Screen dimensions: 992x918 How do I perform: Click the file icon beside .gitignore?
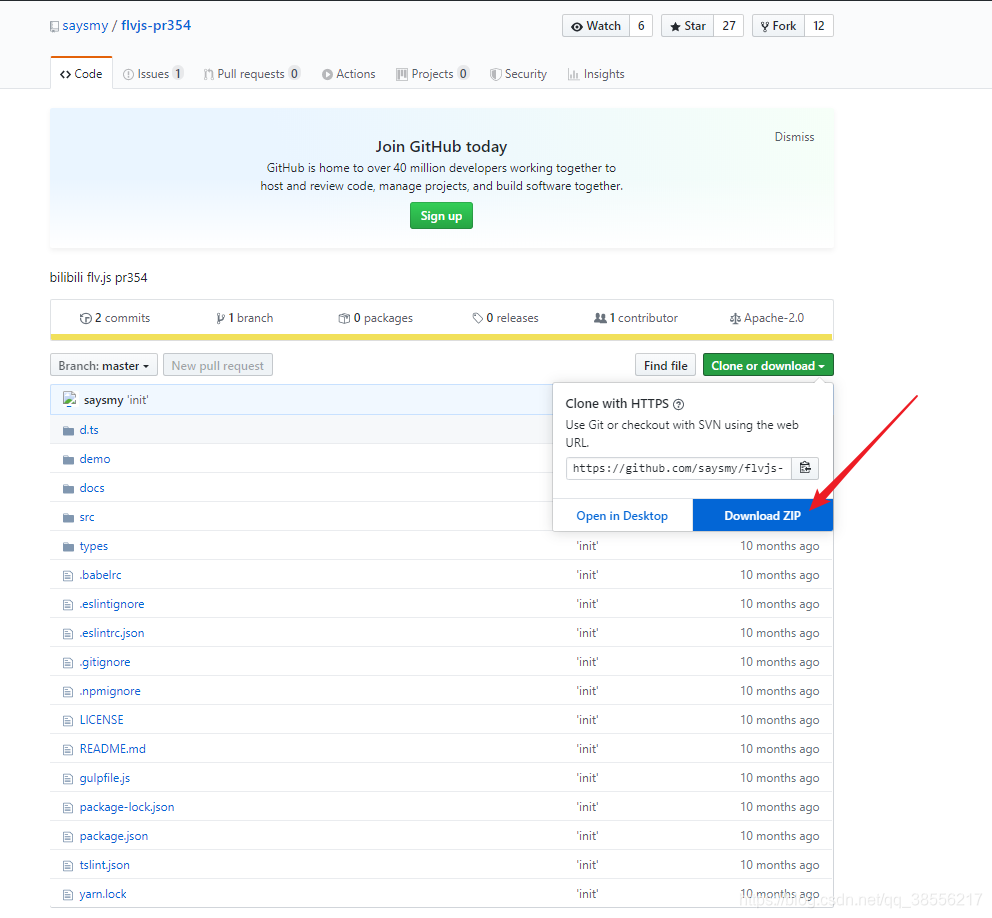[68, 663]
